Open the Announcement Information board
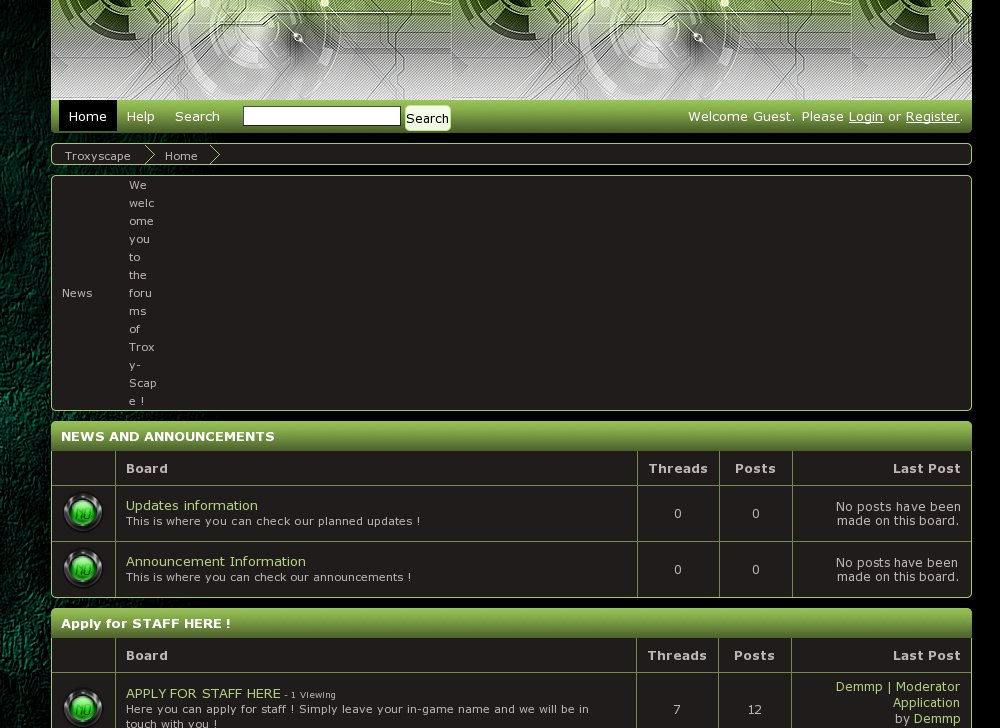Viewport: 1000px width, 728px height. [x=216, y=562]
